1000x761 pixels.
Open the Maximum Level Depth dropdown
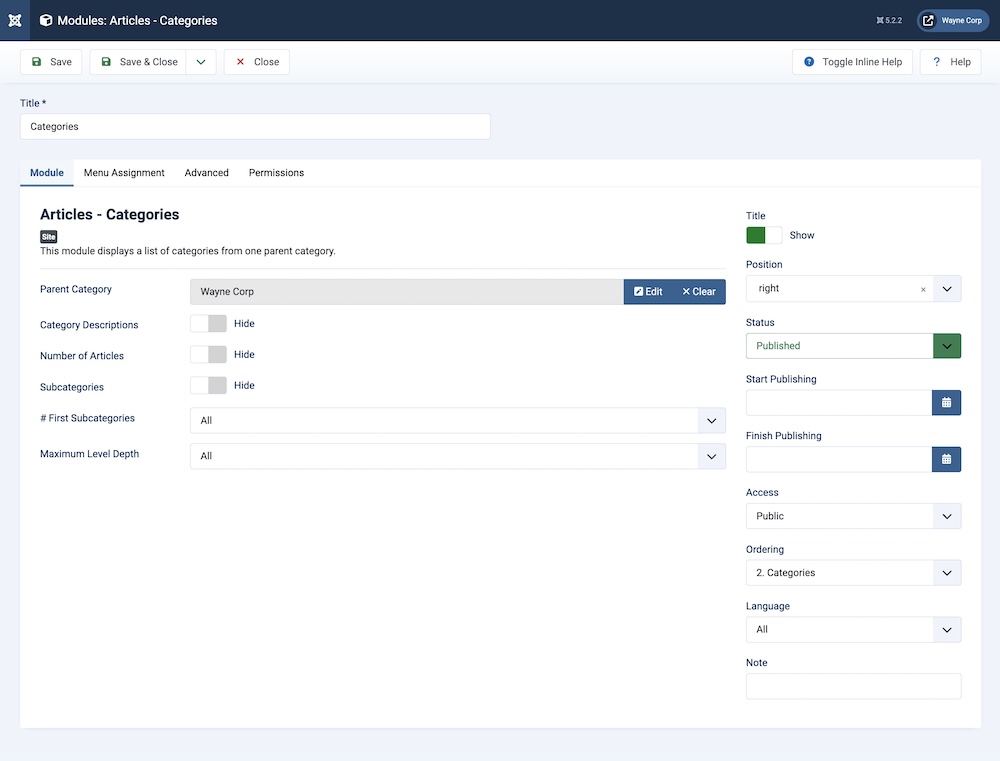pyautogui.click(x=457, y=456)
